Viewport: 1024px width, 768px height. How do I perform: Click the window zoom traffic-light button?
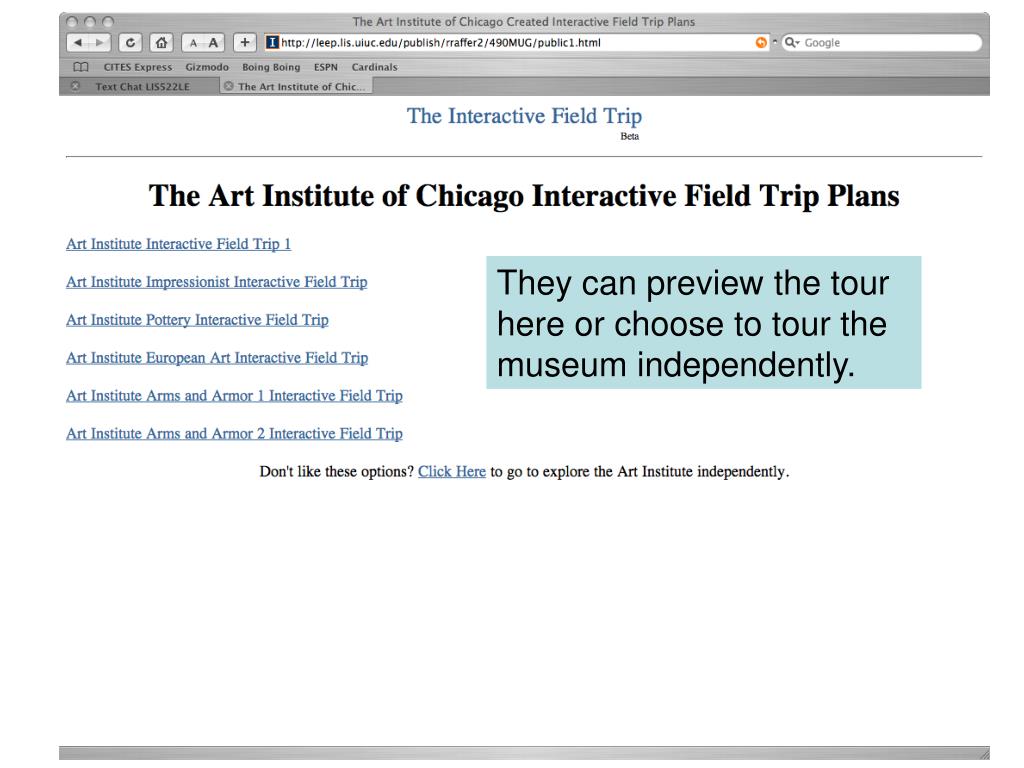pos(108,22)
